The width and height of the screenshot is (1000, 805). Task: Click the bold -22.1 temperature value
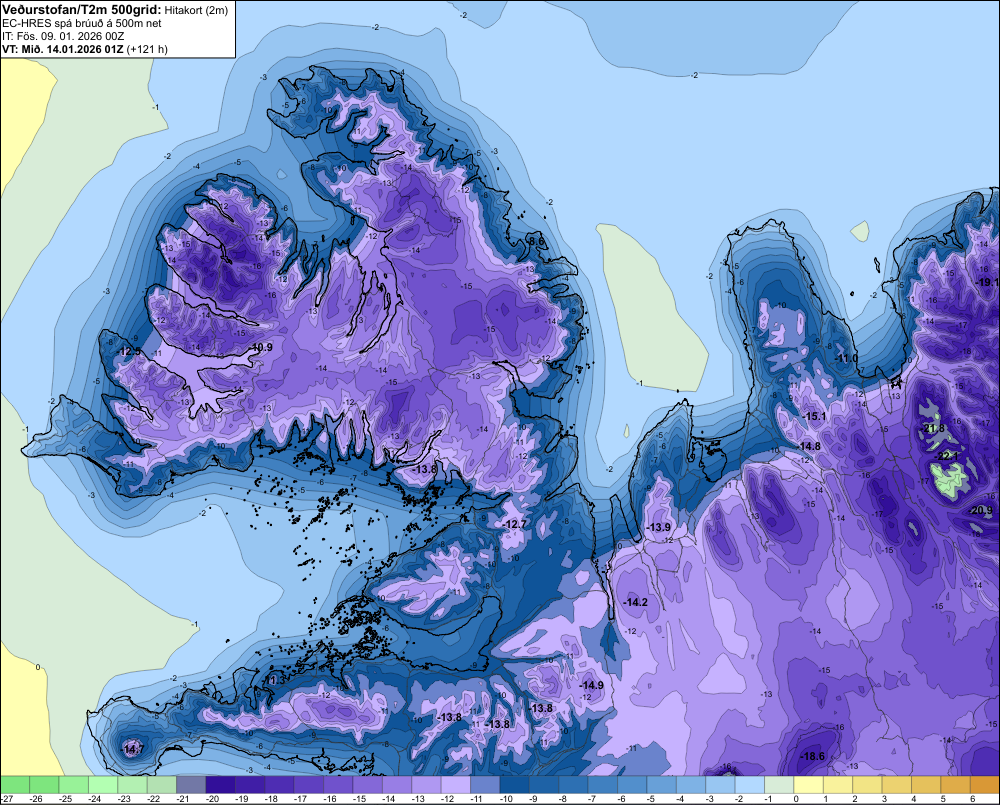click(x=948, y=456)
